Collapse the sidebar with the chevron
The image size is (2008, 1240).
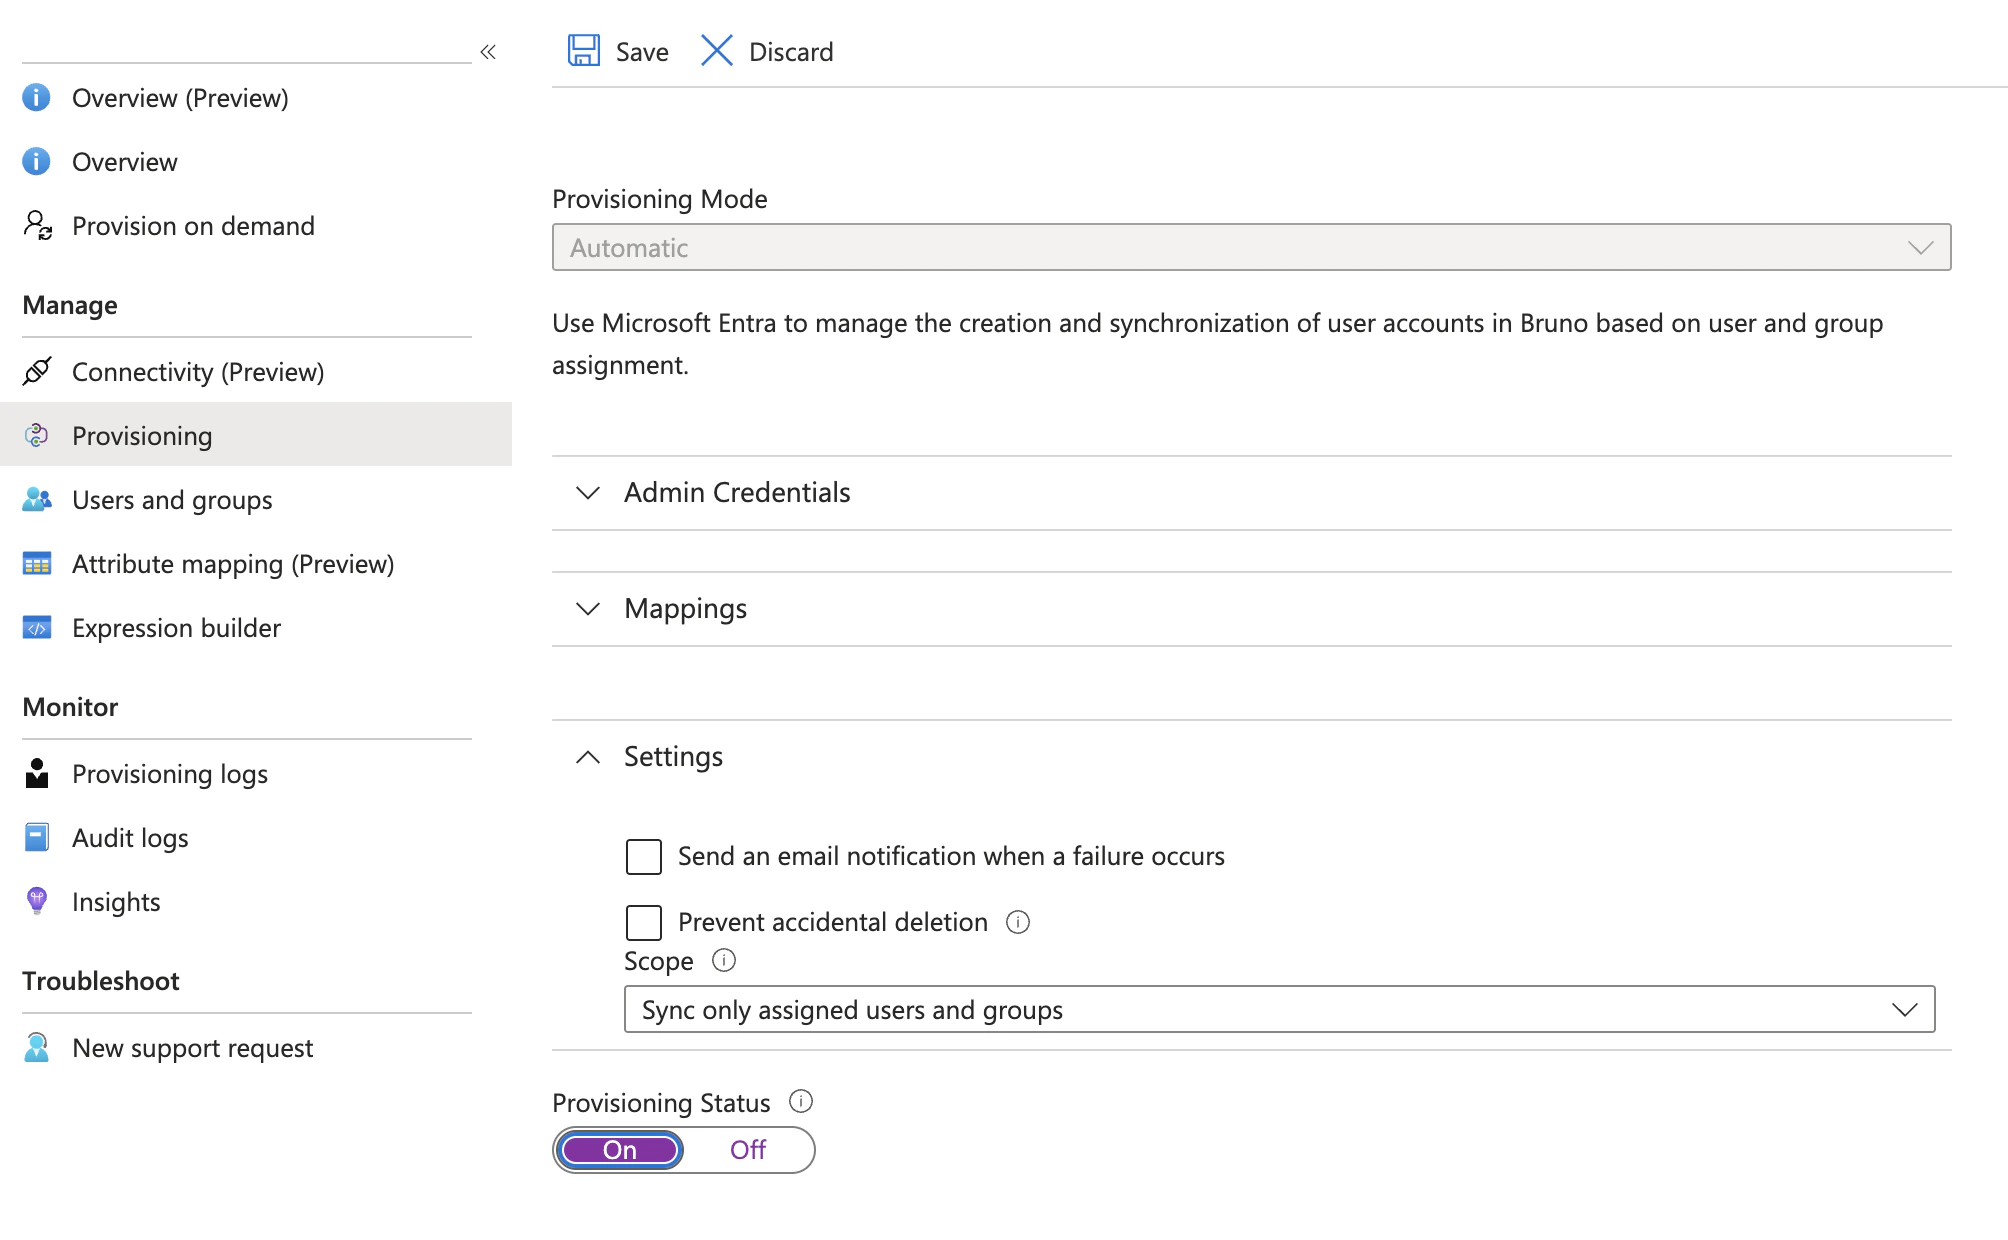point(488,52)
